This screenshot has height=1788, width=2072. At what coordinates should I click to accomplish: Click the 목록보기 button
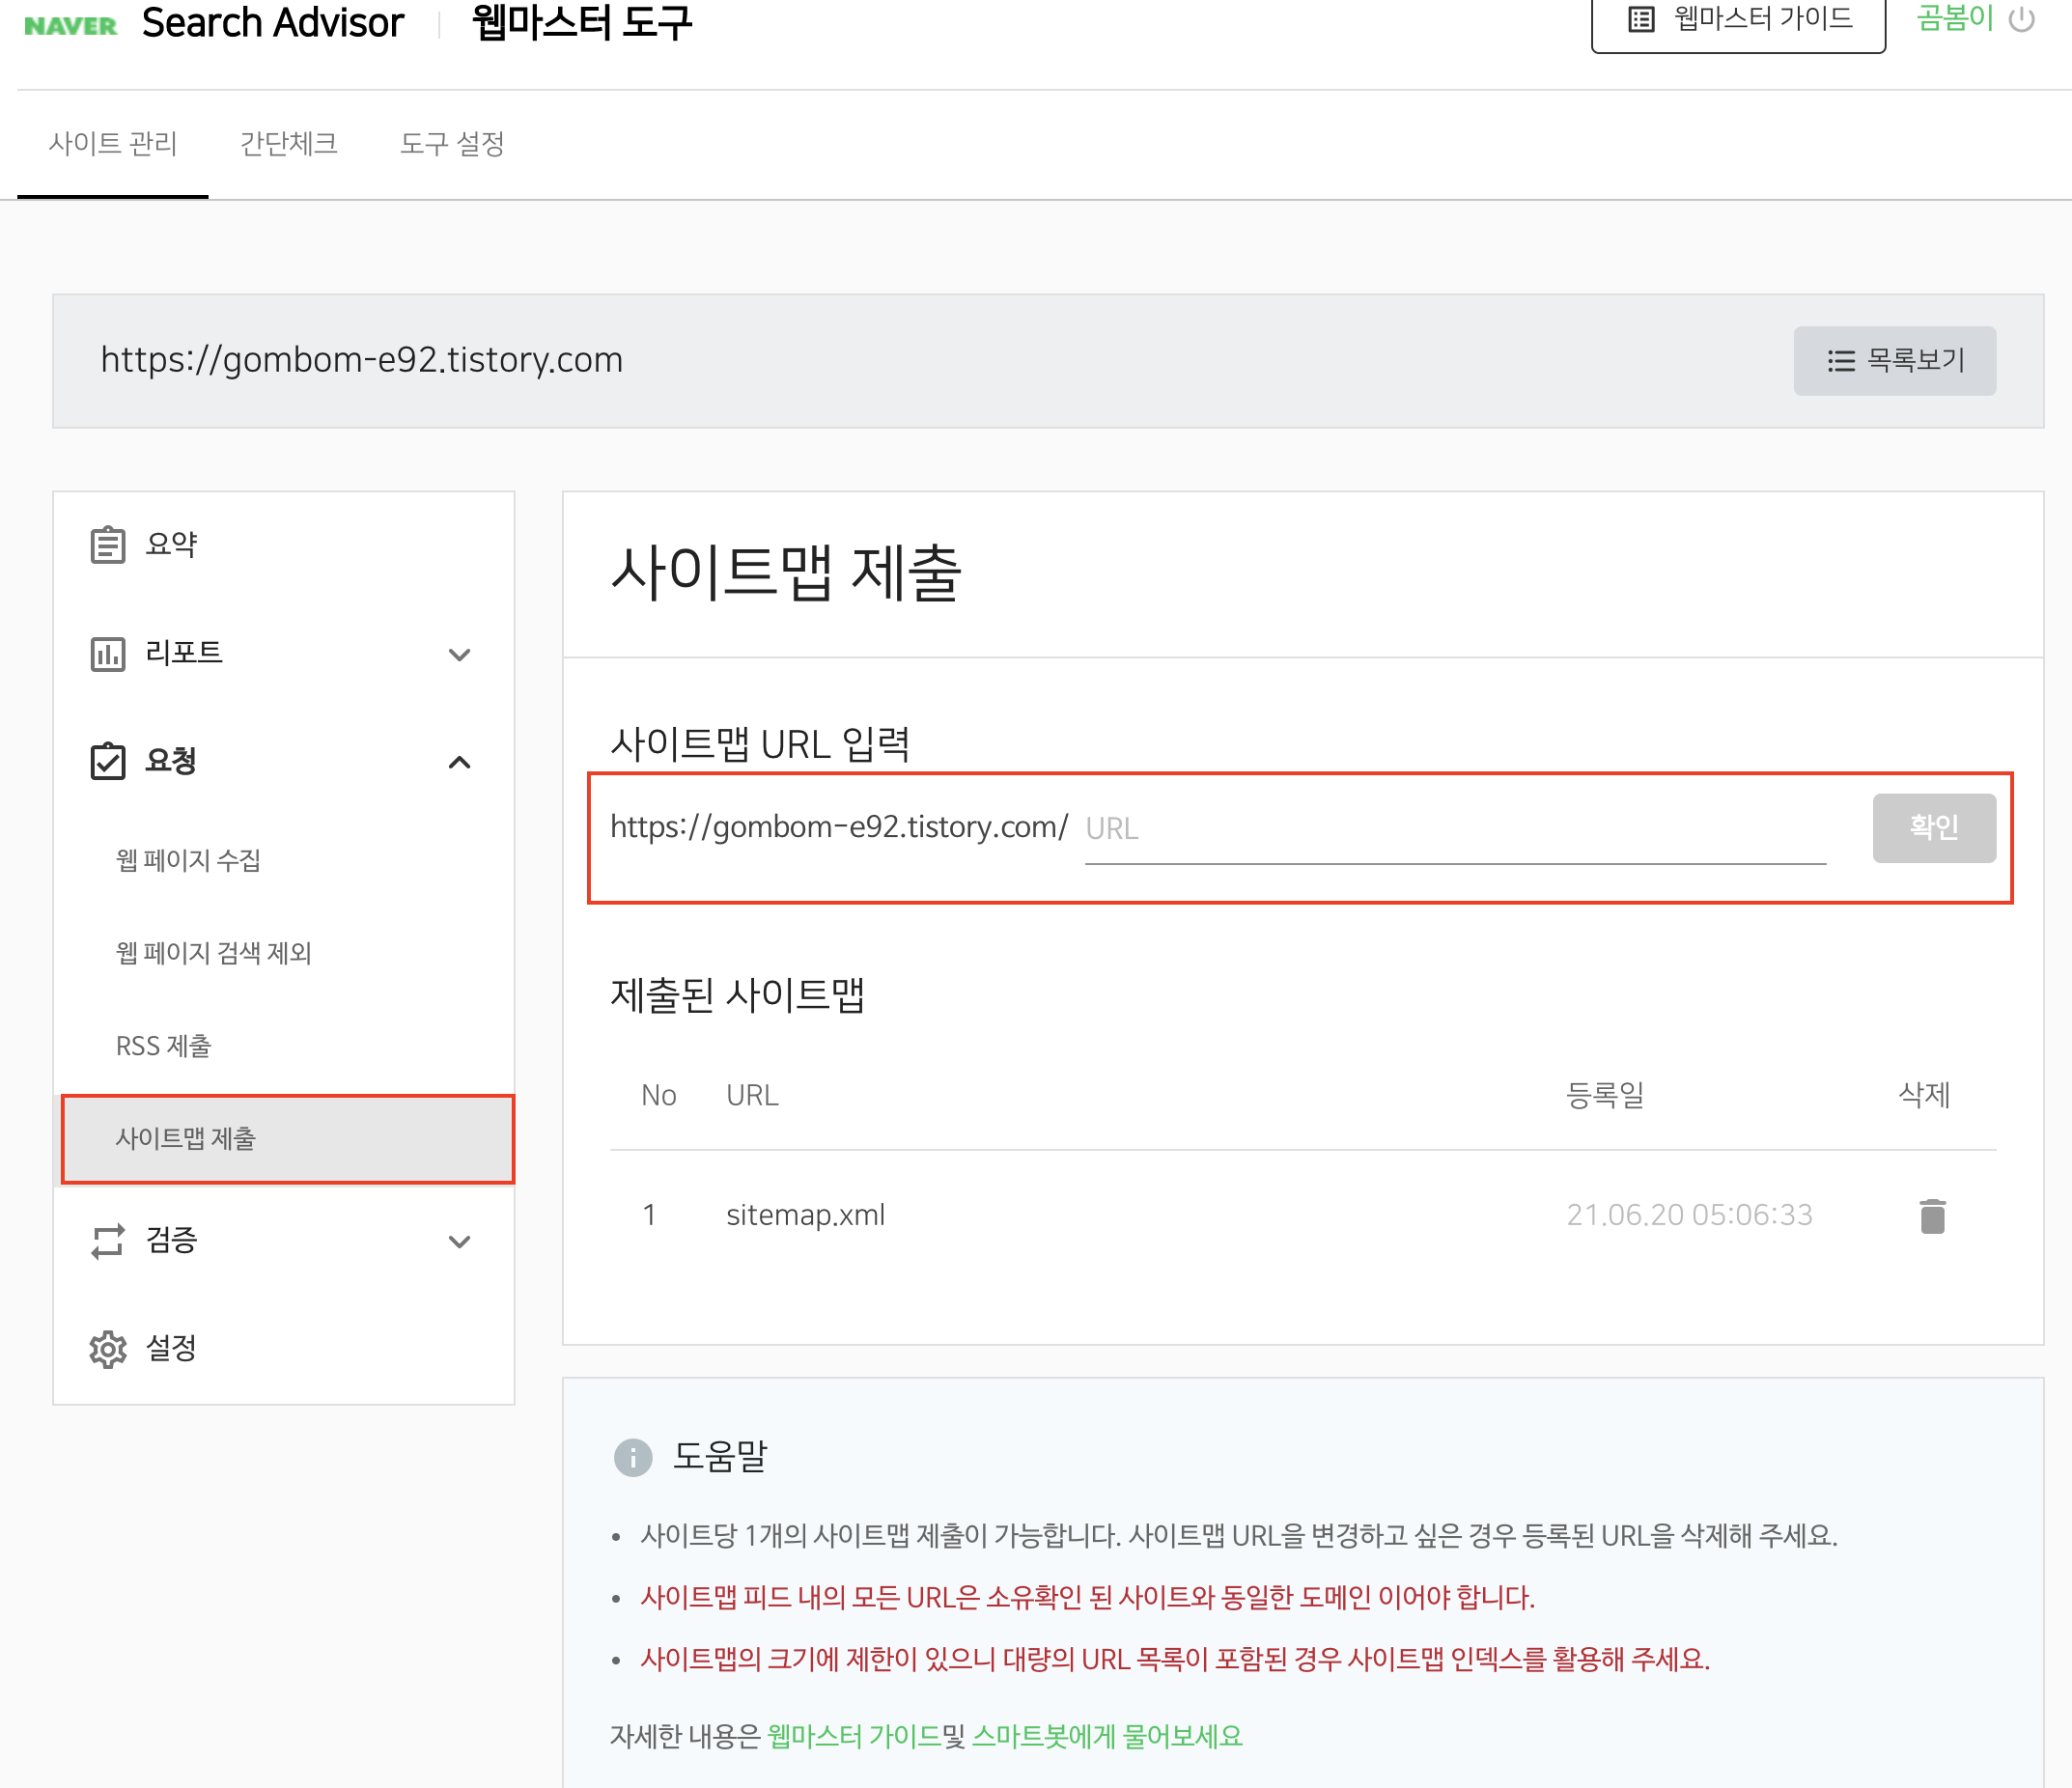tap(1894, 360)
